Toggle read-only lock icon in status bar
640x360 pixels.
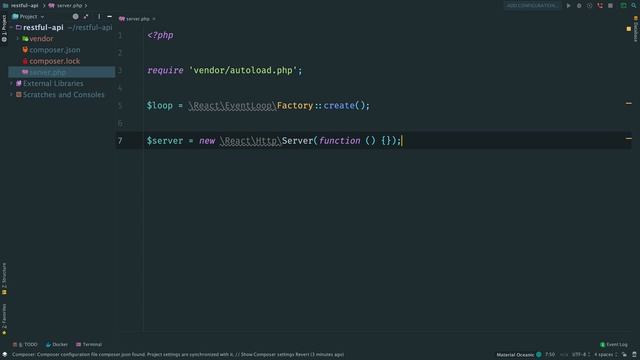point(624,355)
